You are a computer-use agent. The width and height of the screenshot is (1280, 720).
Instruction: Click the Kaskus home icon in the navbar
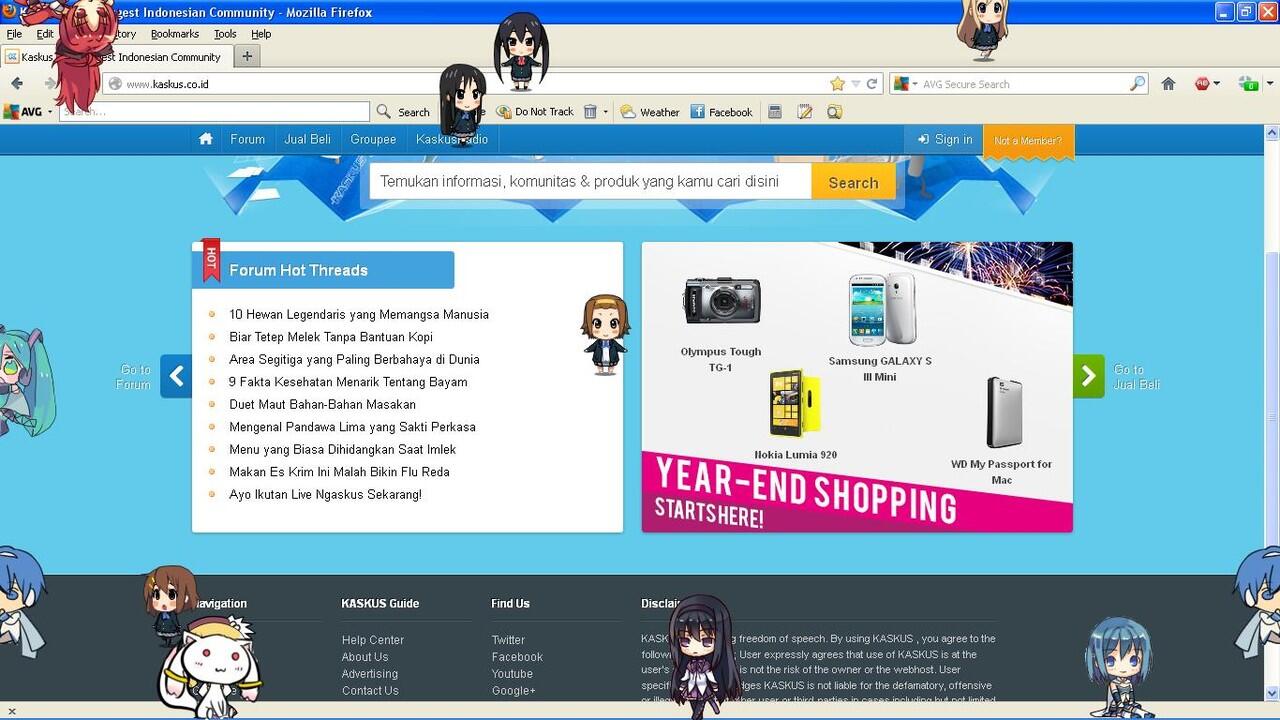tap(206, 139)
